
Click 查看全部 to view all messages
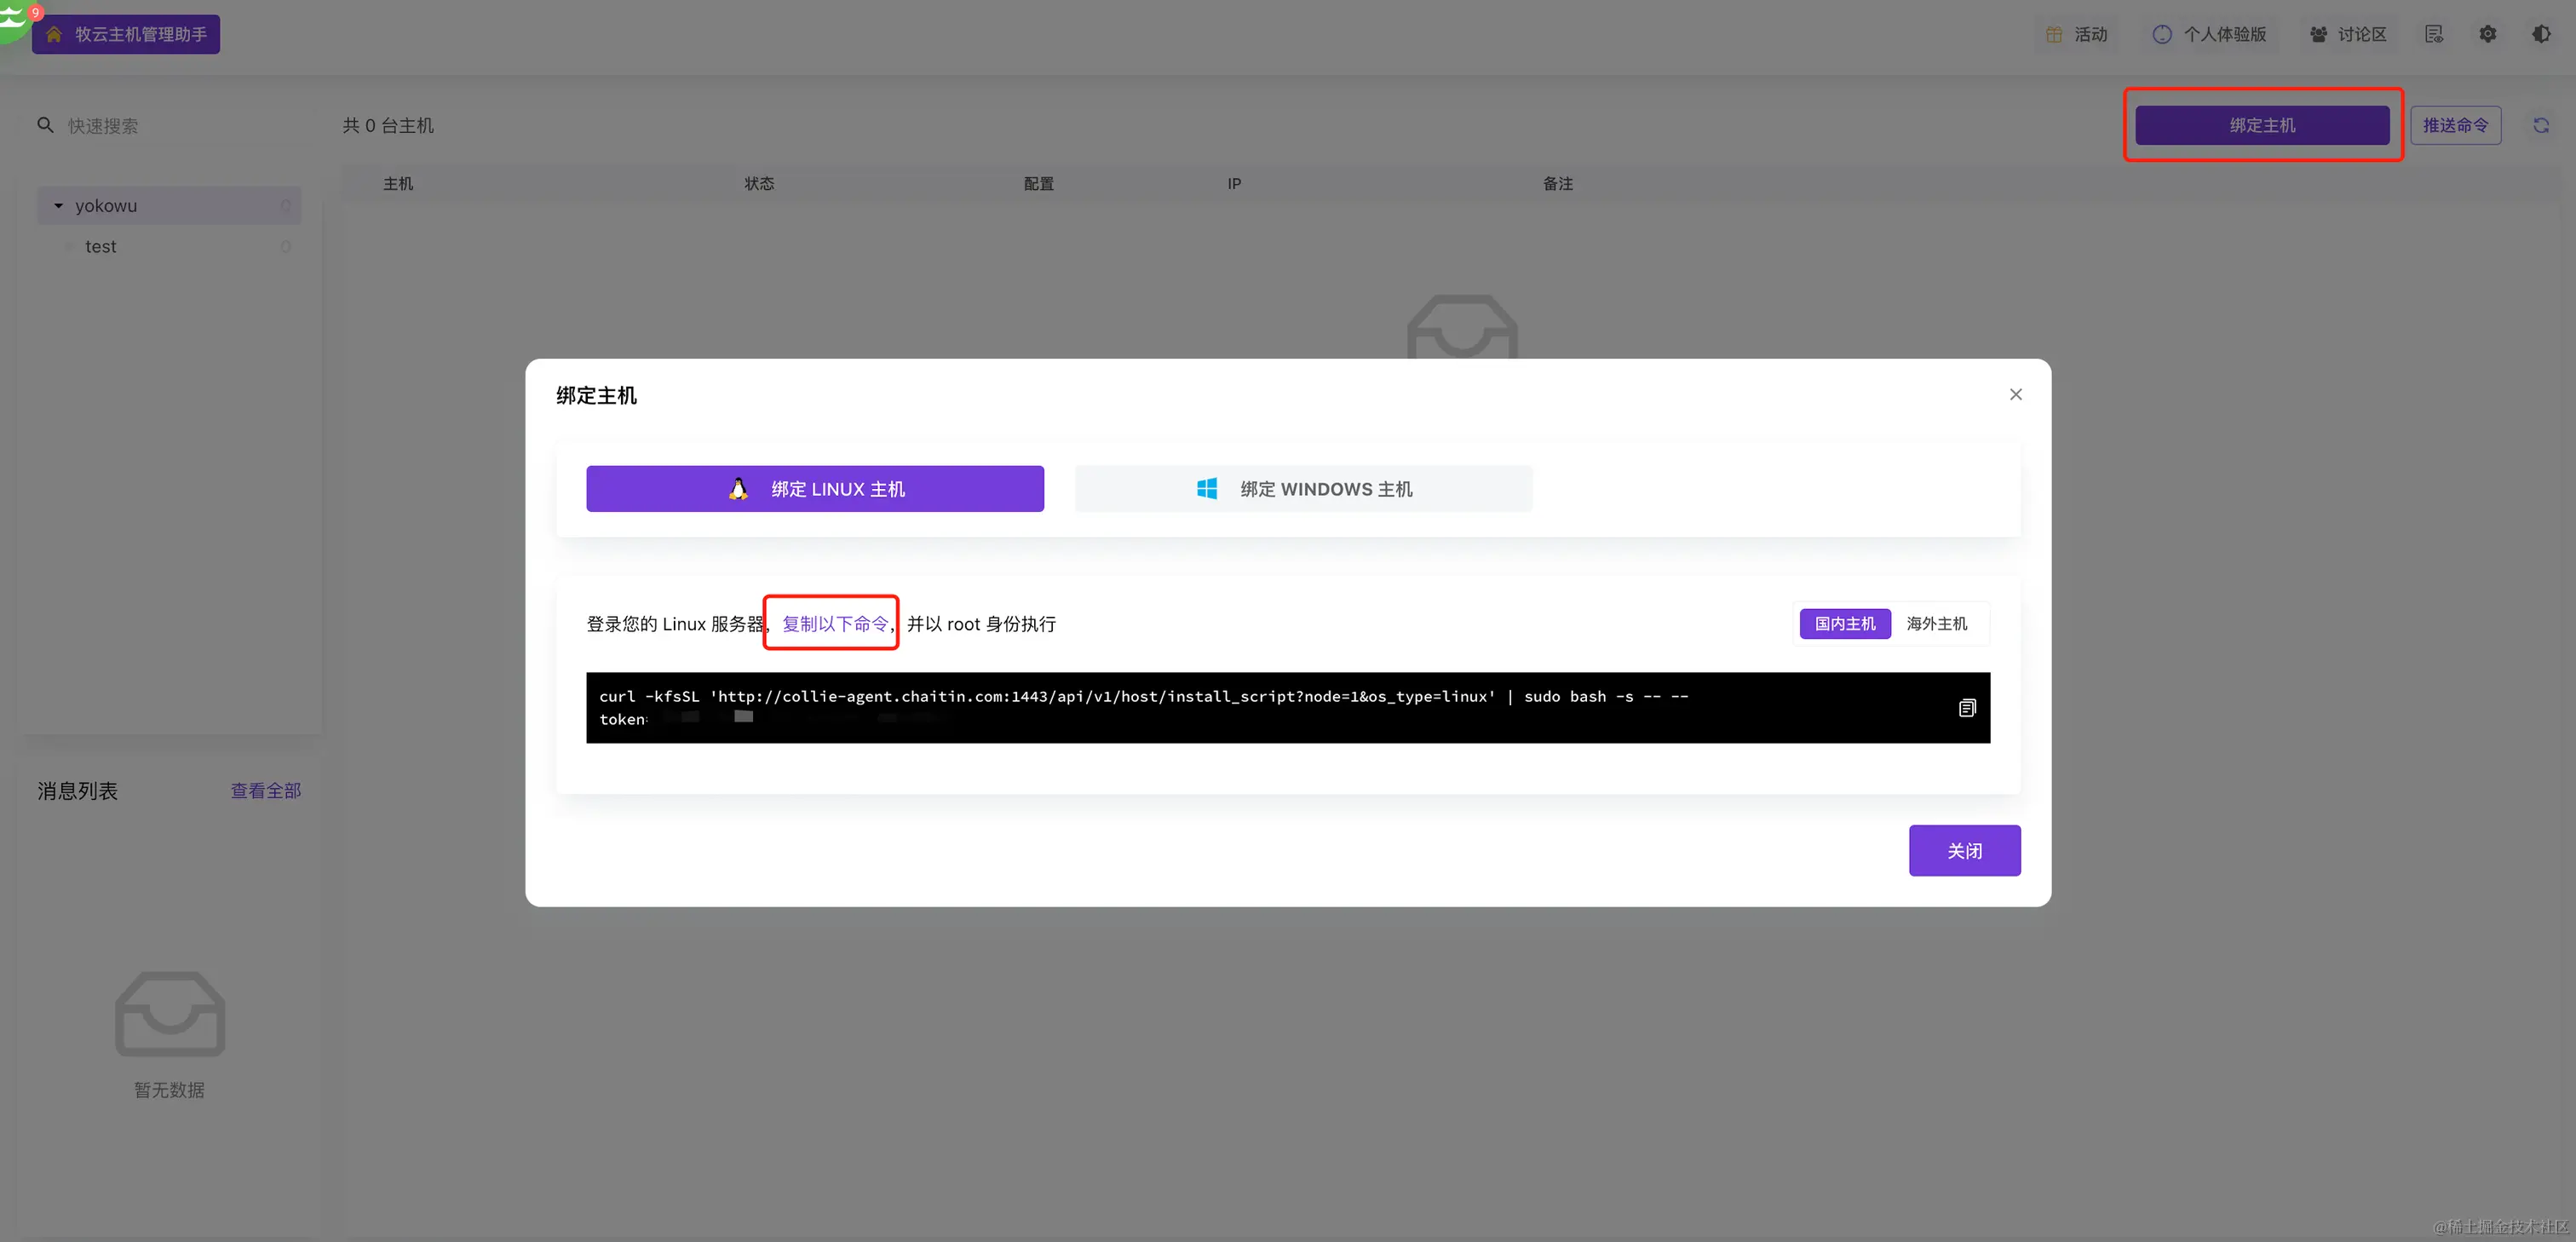tap(265, 790)
